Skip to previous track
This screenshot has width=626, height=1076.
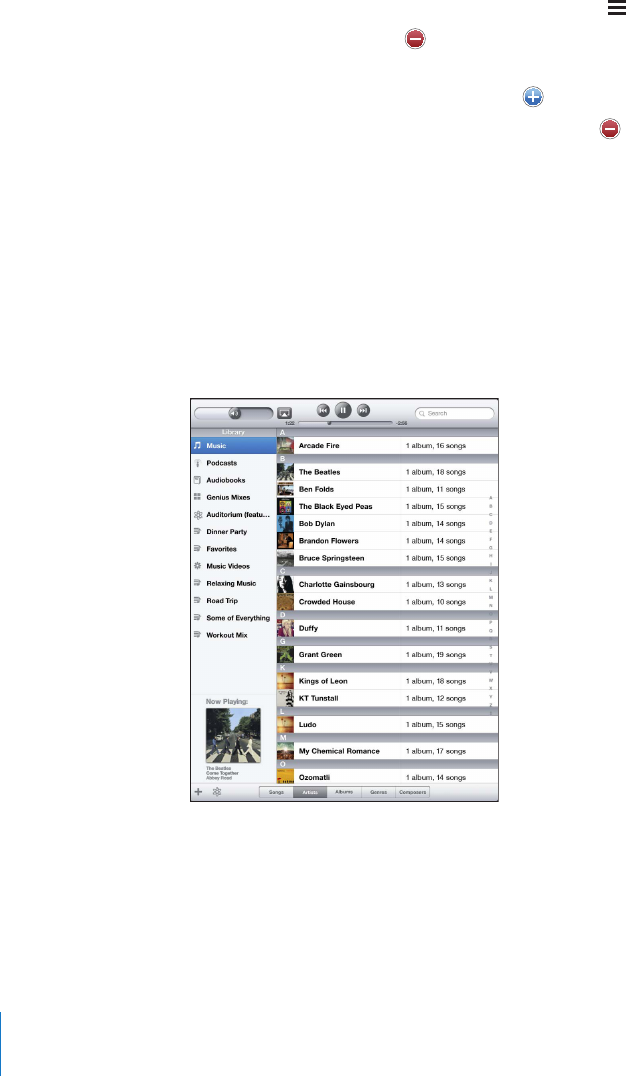coord(323,410)
